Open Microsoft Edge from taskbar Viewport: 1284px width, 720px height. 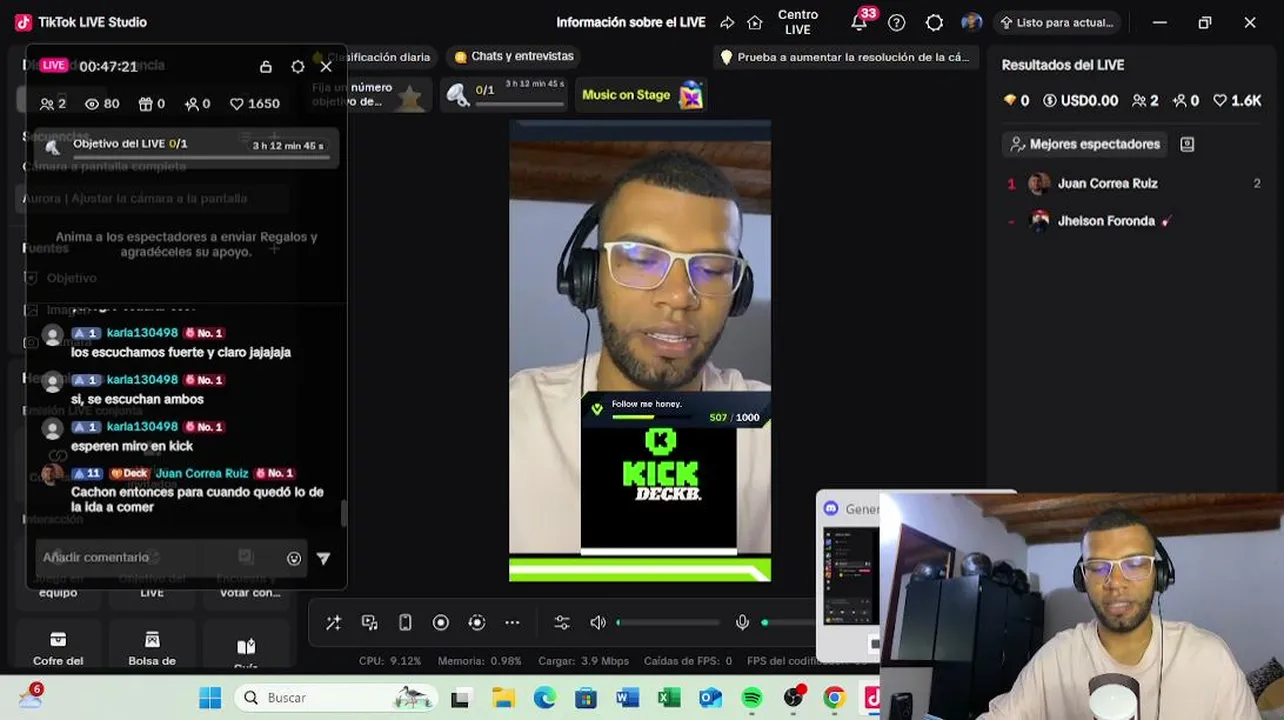(544, 698)
